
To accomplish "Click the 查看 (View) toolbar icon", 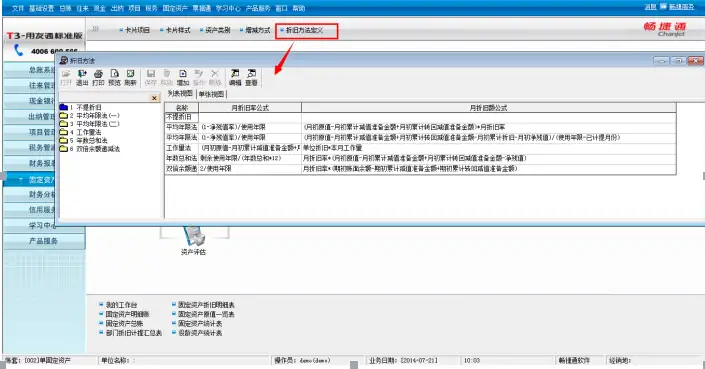I will point(251,78).
